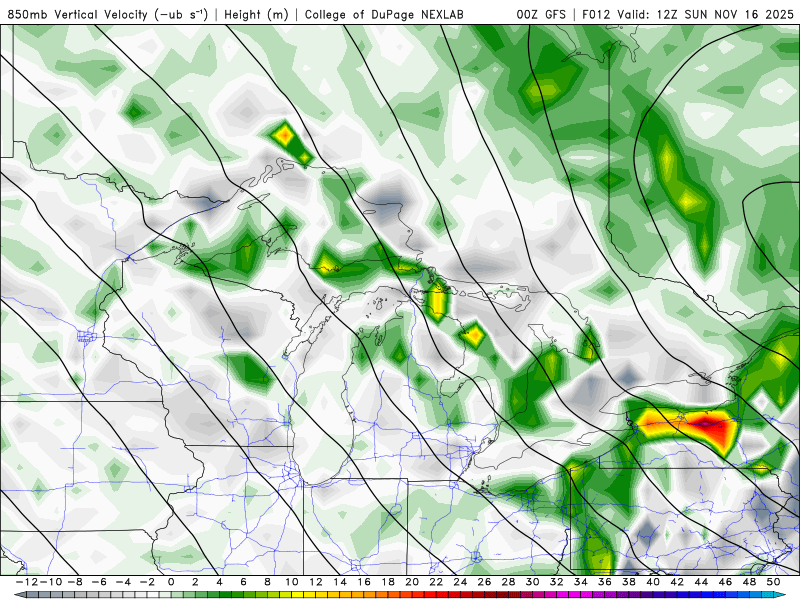Click the "850mb Vertical Velocity" title text
This screenshot has height=600, width=800.
[x=78, y=14]
